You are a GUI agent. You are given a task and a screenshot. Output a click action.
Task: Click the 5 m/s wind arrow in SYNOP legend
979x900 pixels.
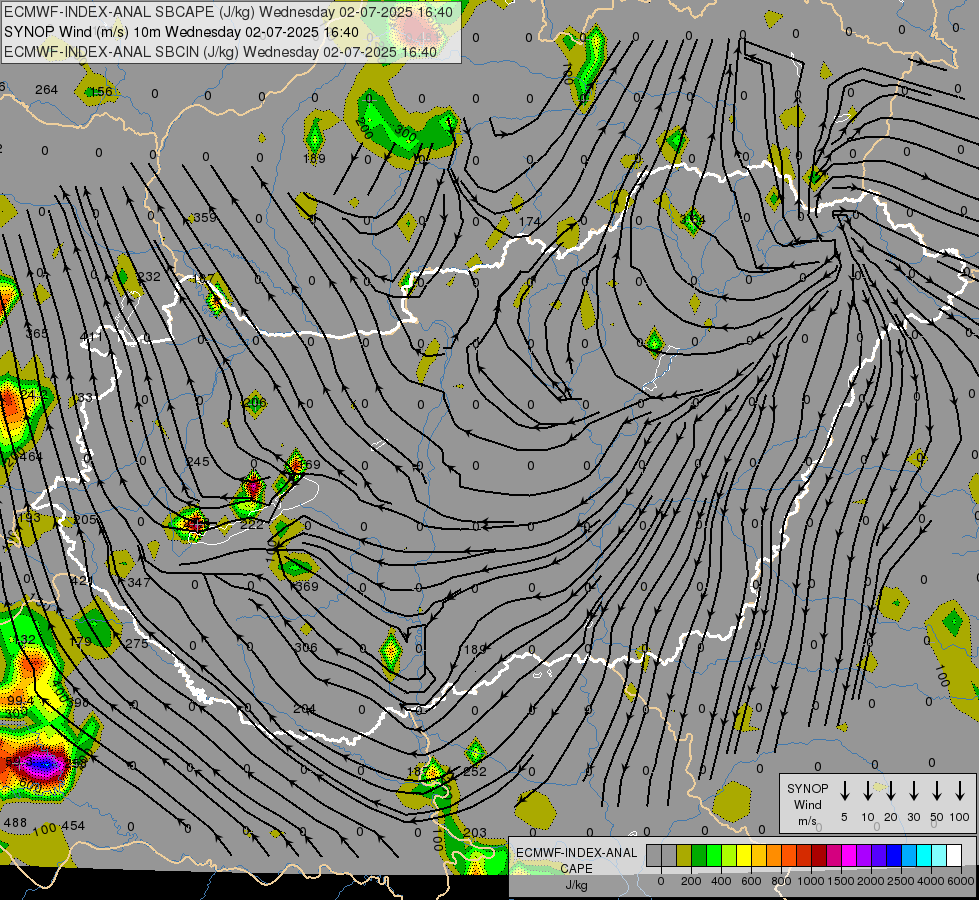pyautogui.click(x=845, y=791)
